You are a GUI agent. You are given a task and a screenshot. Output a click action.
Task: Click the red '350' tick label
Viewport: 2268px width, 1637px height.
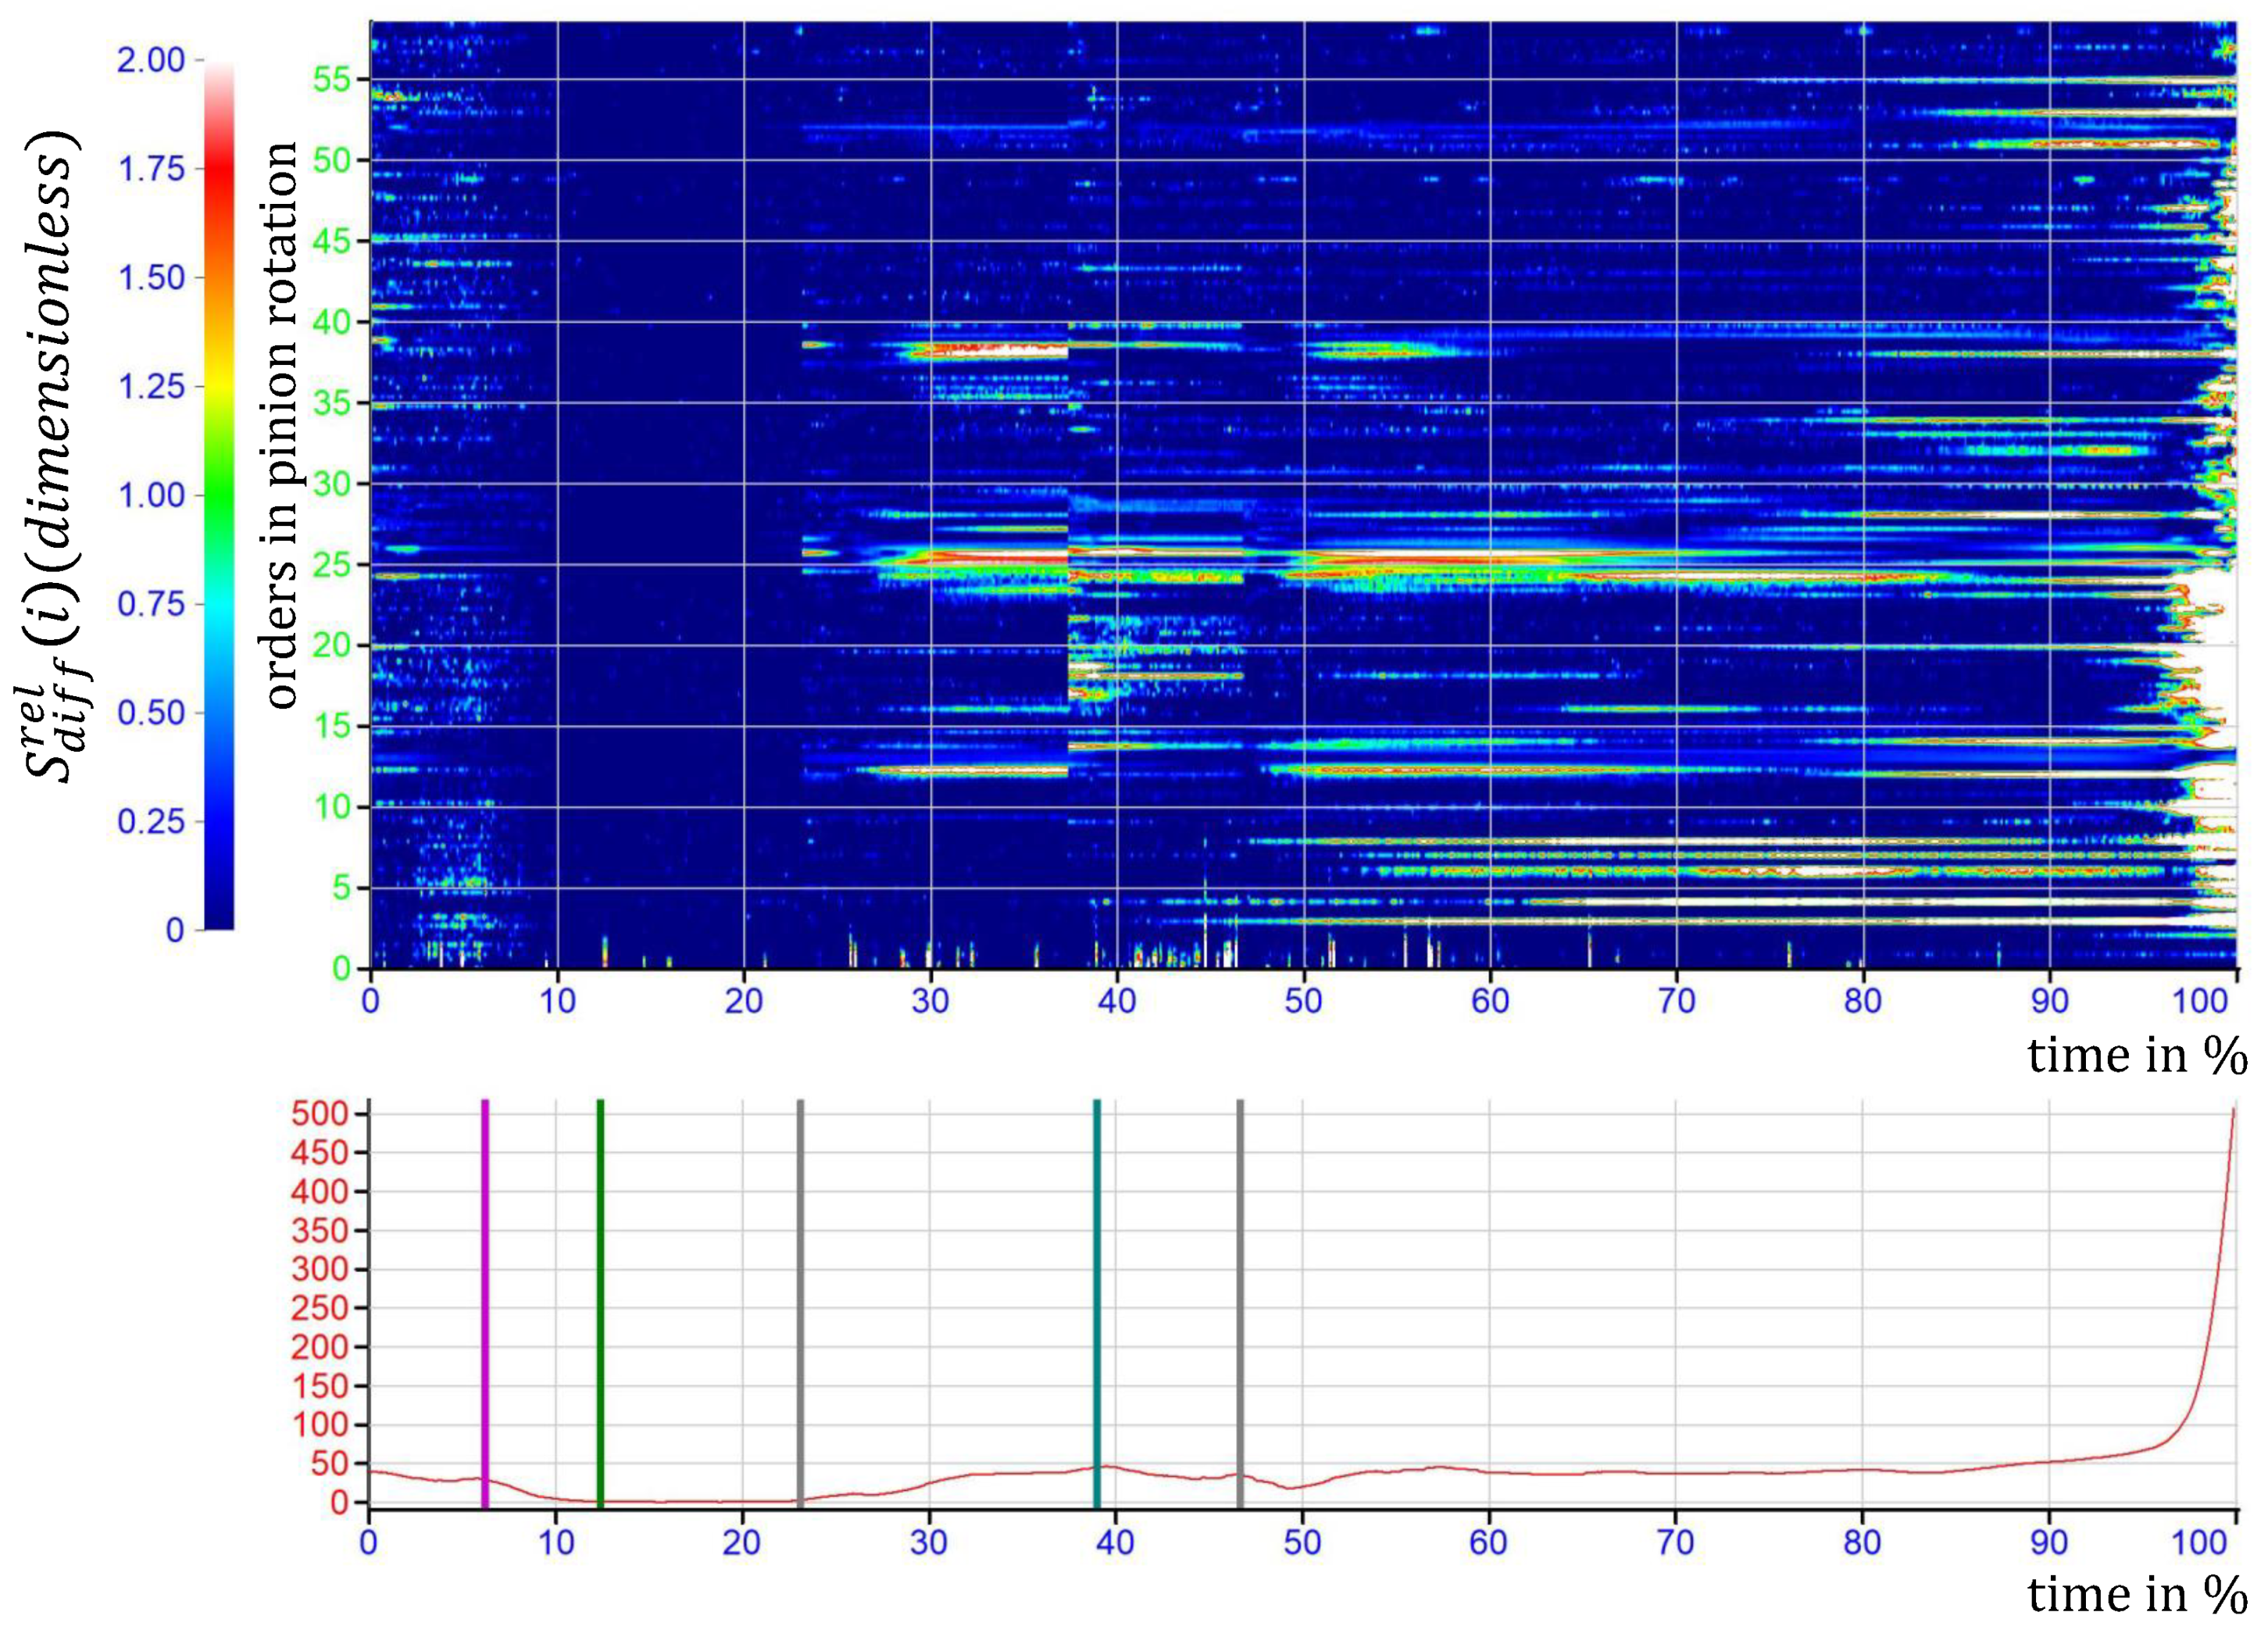coord(320,1231)
